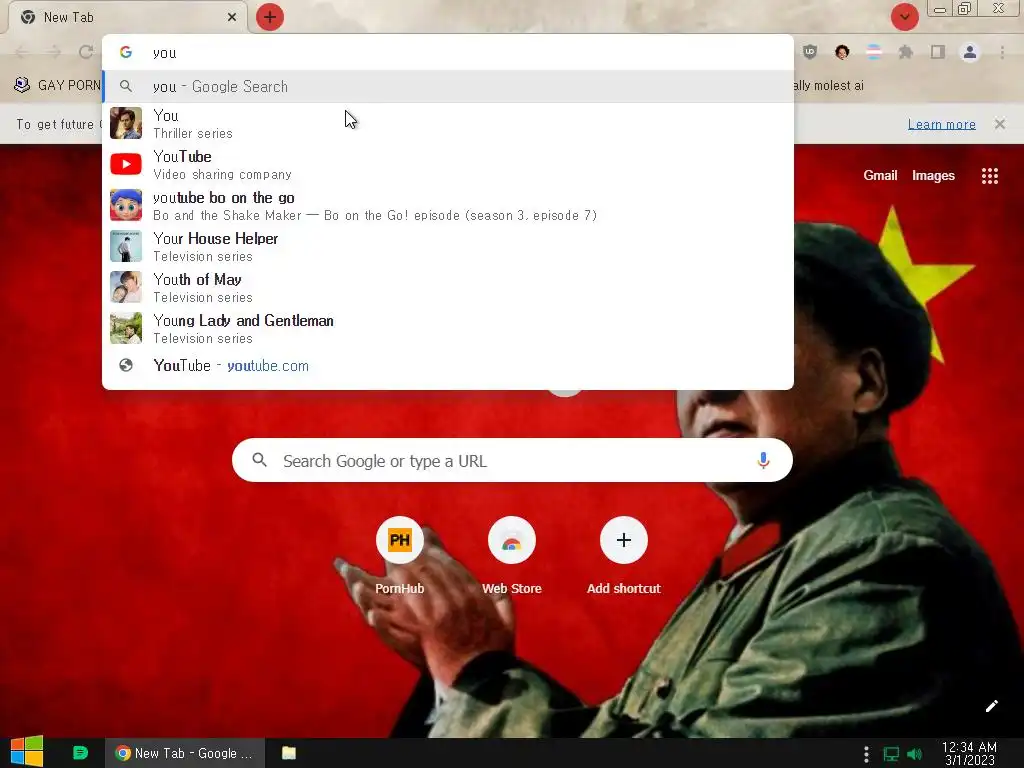Open the Extensions puzzle piece menu

[x=906, y=52]
